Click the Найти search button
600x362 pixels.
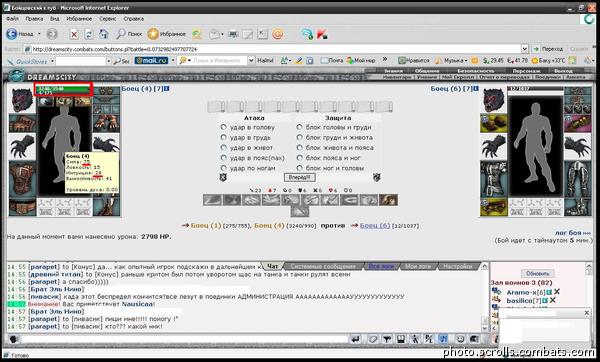pos(265,60)
